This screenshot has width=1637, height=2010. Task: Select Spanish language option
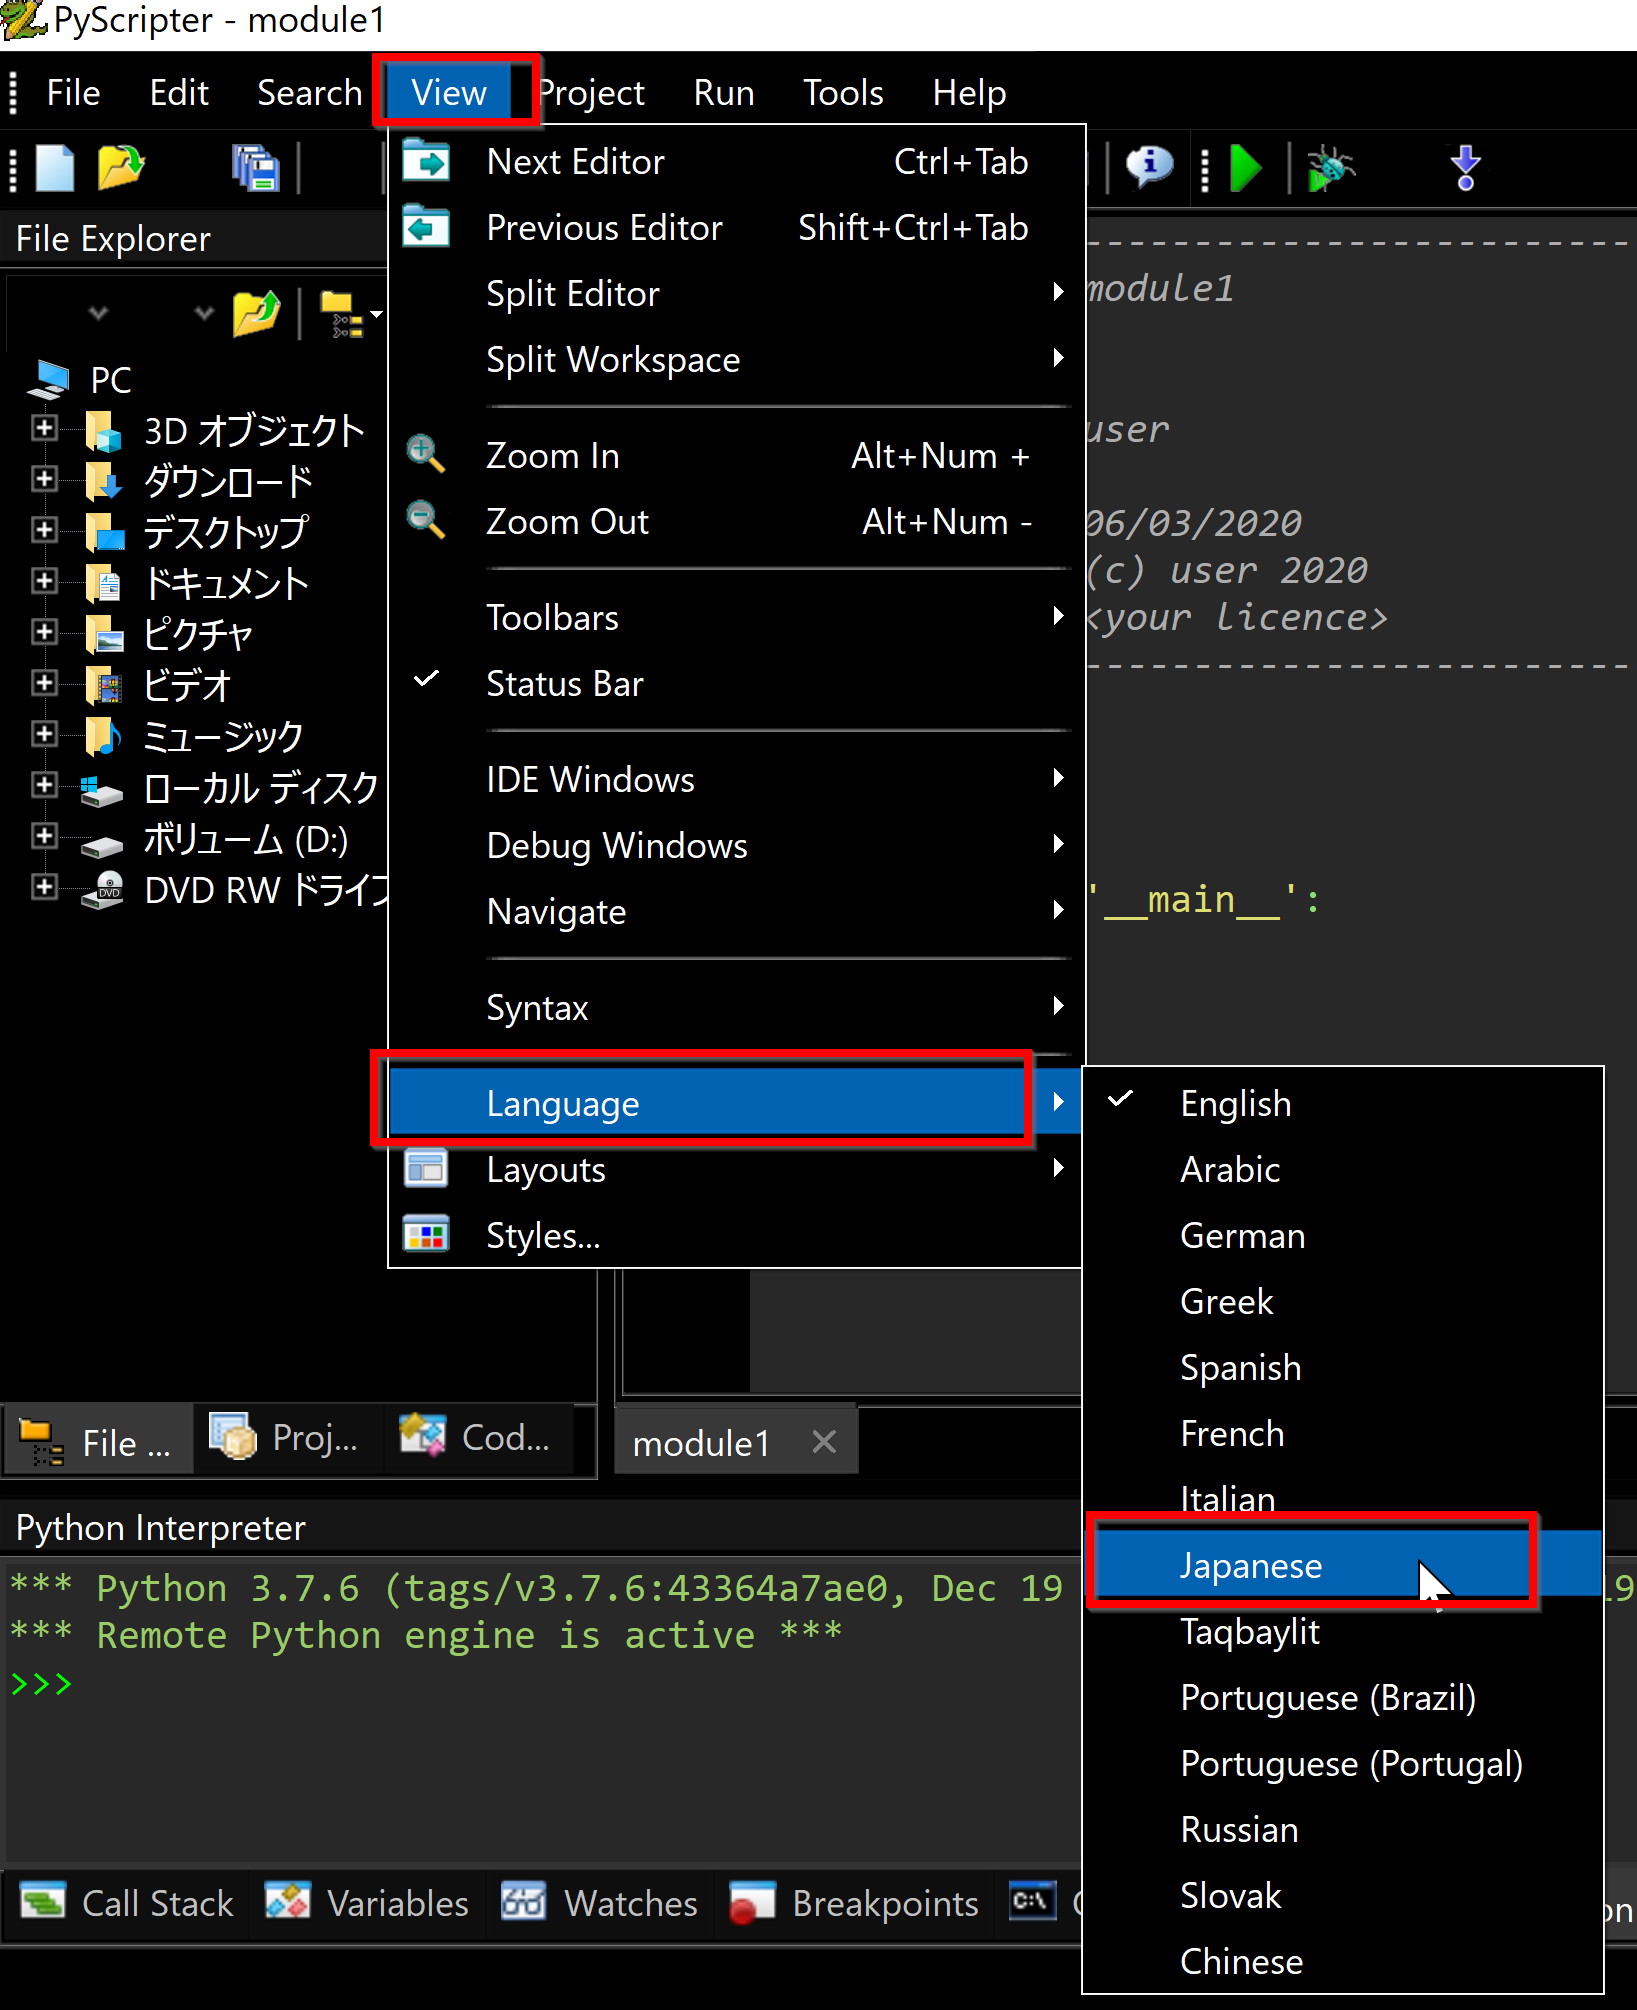click(1343, 1367)
